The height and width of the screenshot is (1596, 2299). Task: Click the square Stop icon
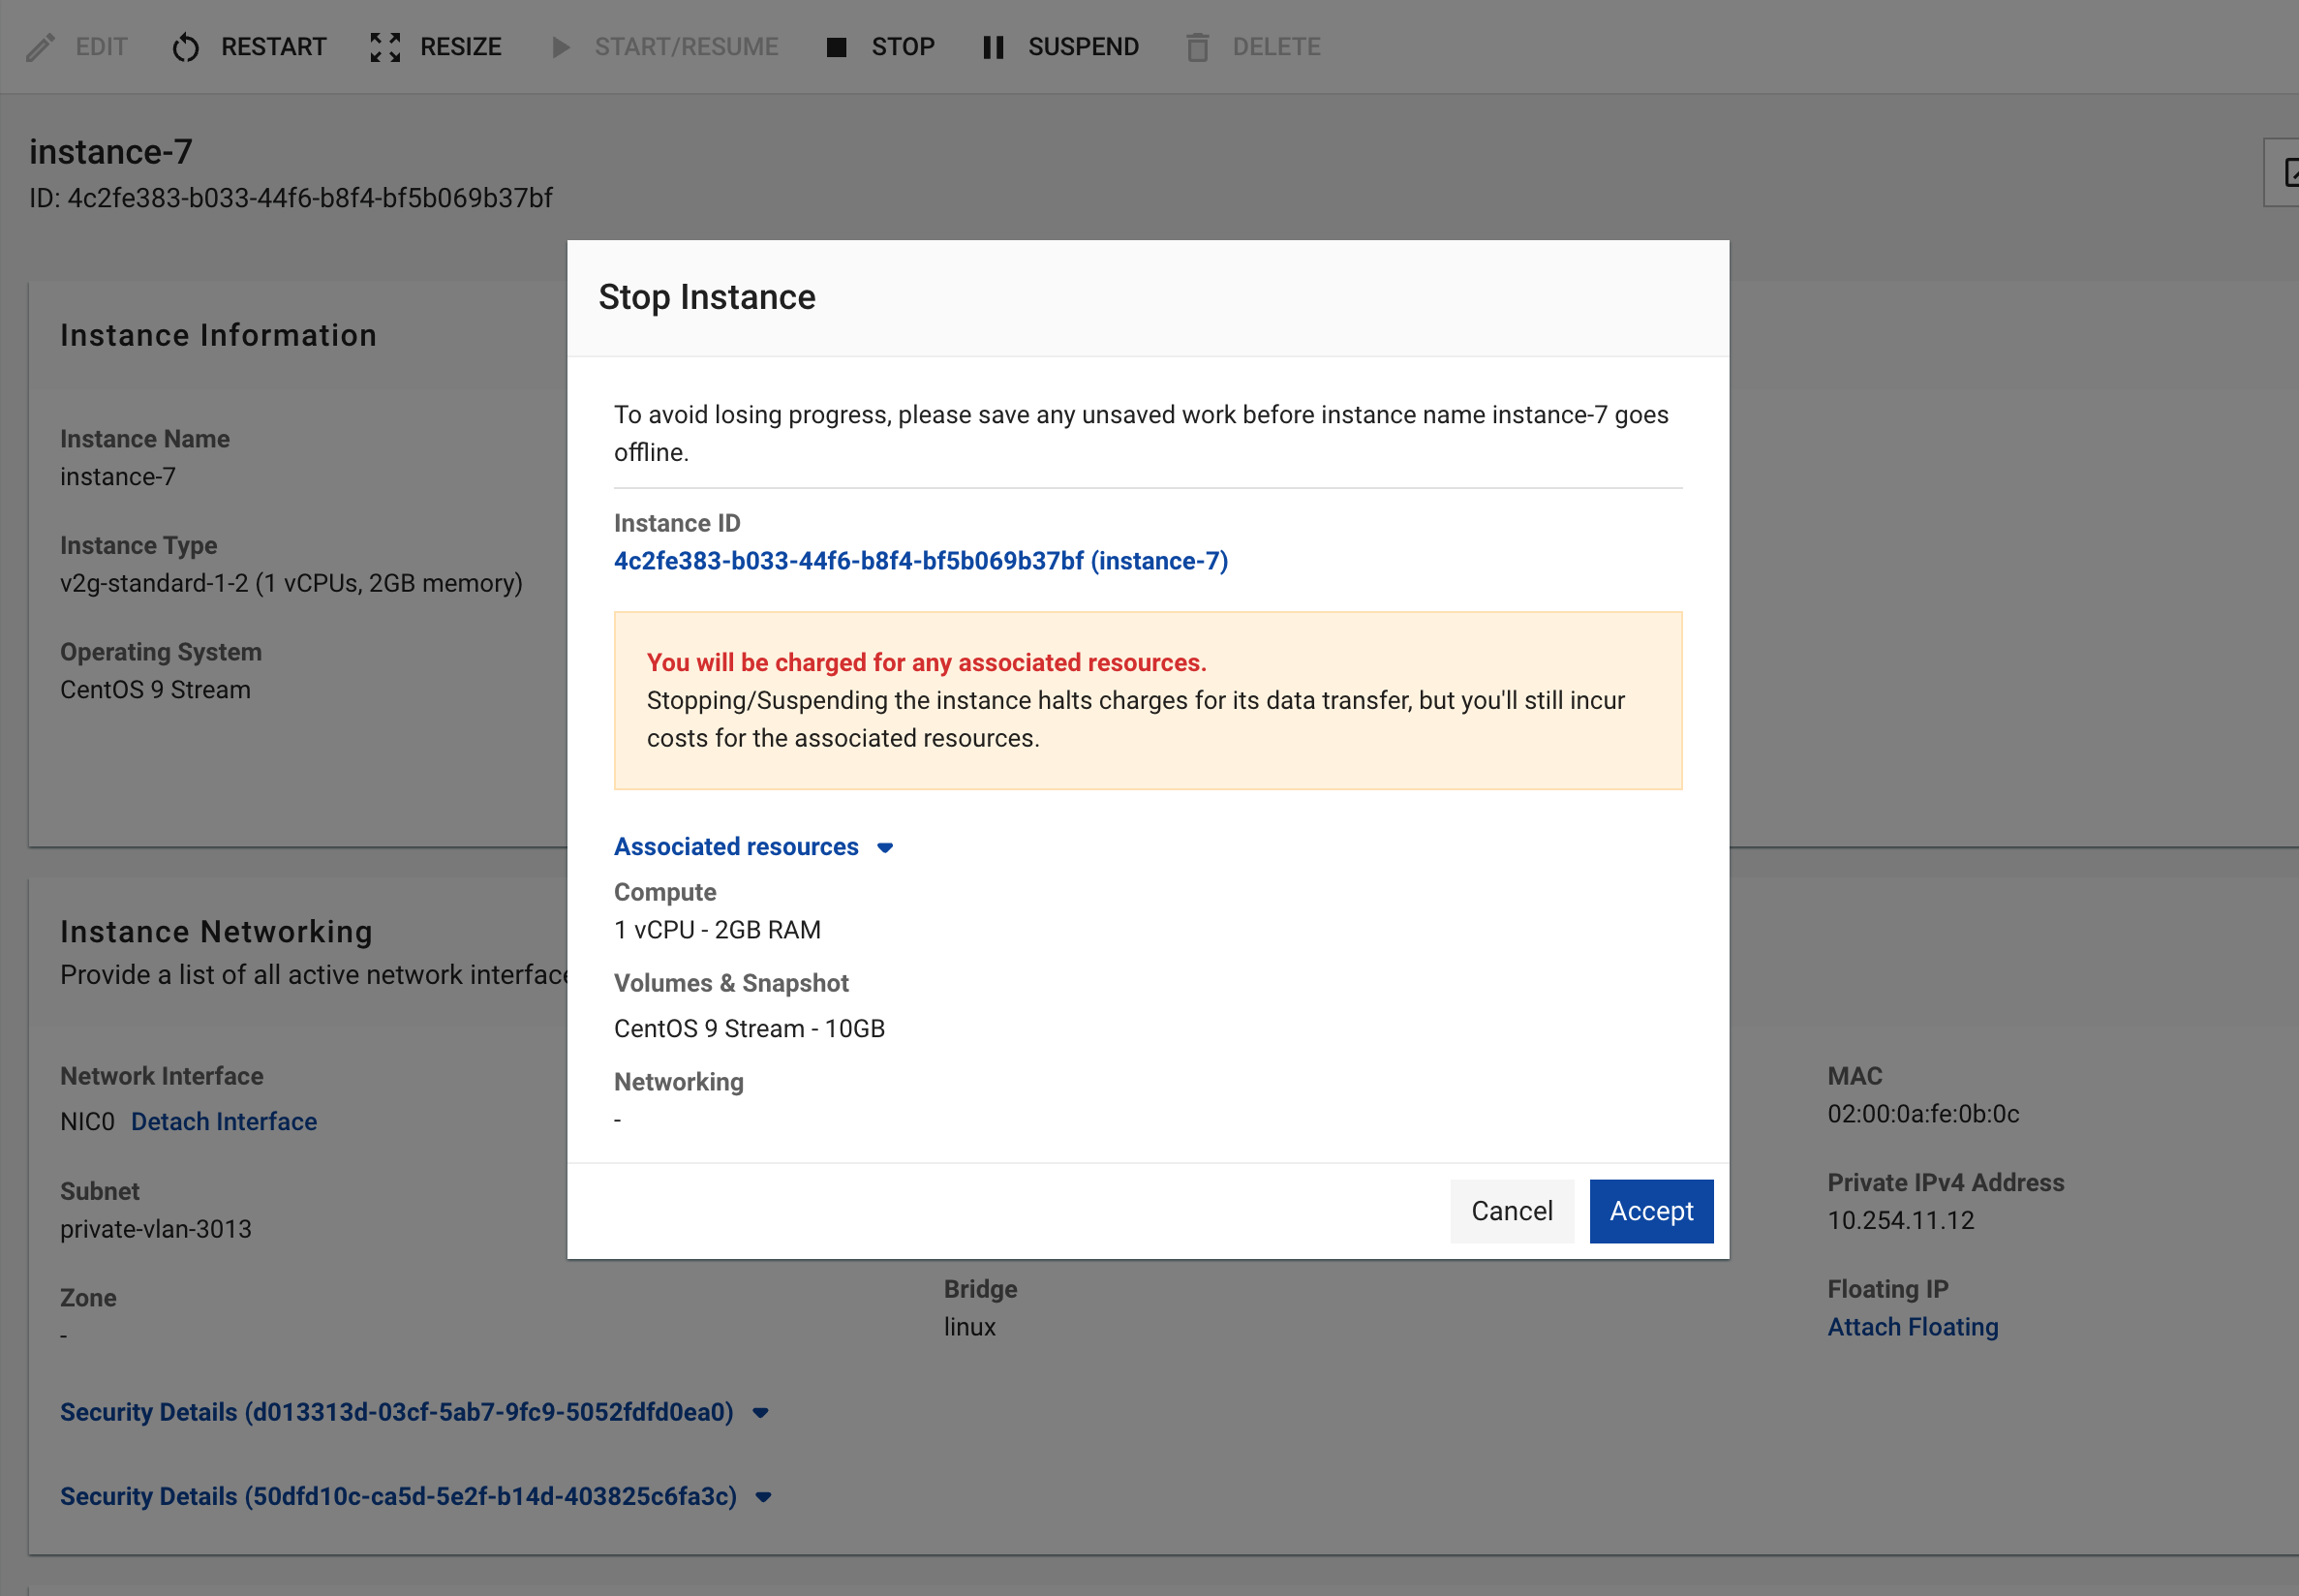click(837, 47)
